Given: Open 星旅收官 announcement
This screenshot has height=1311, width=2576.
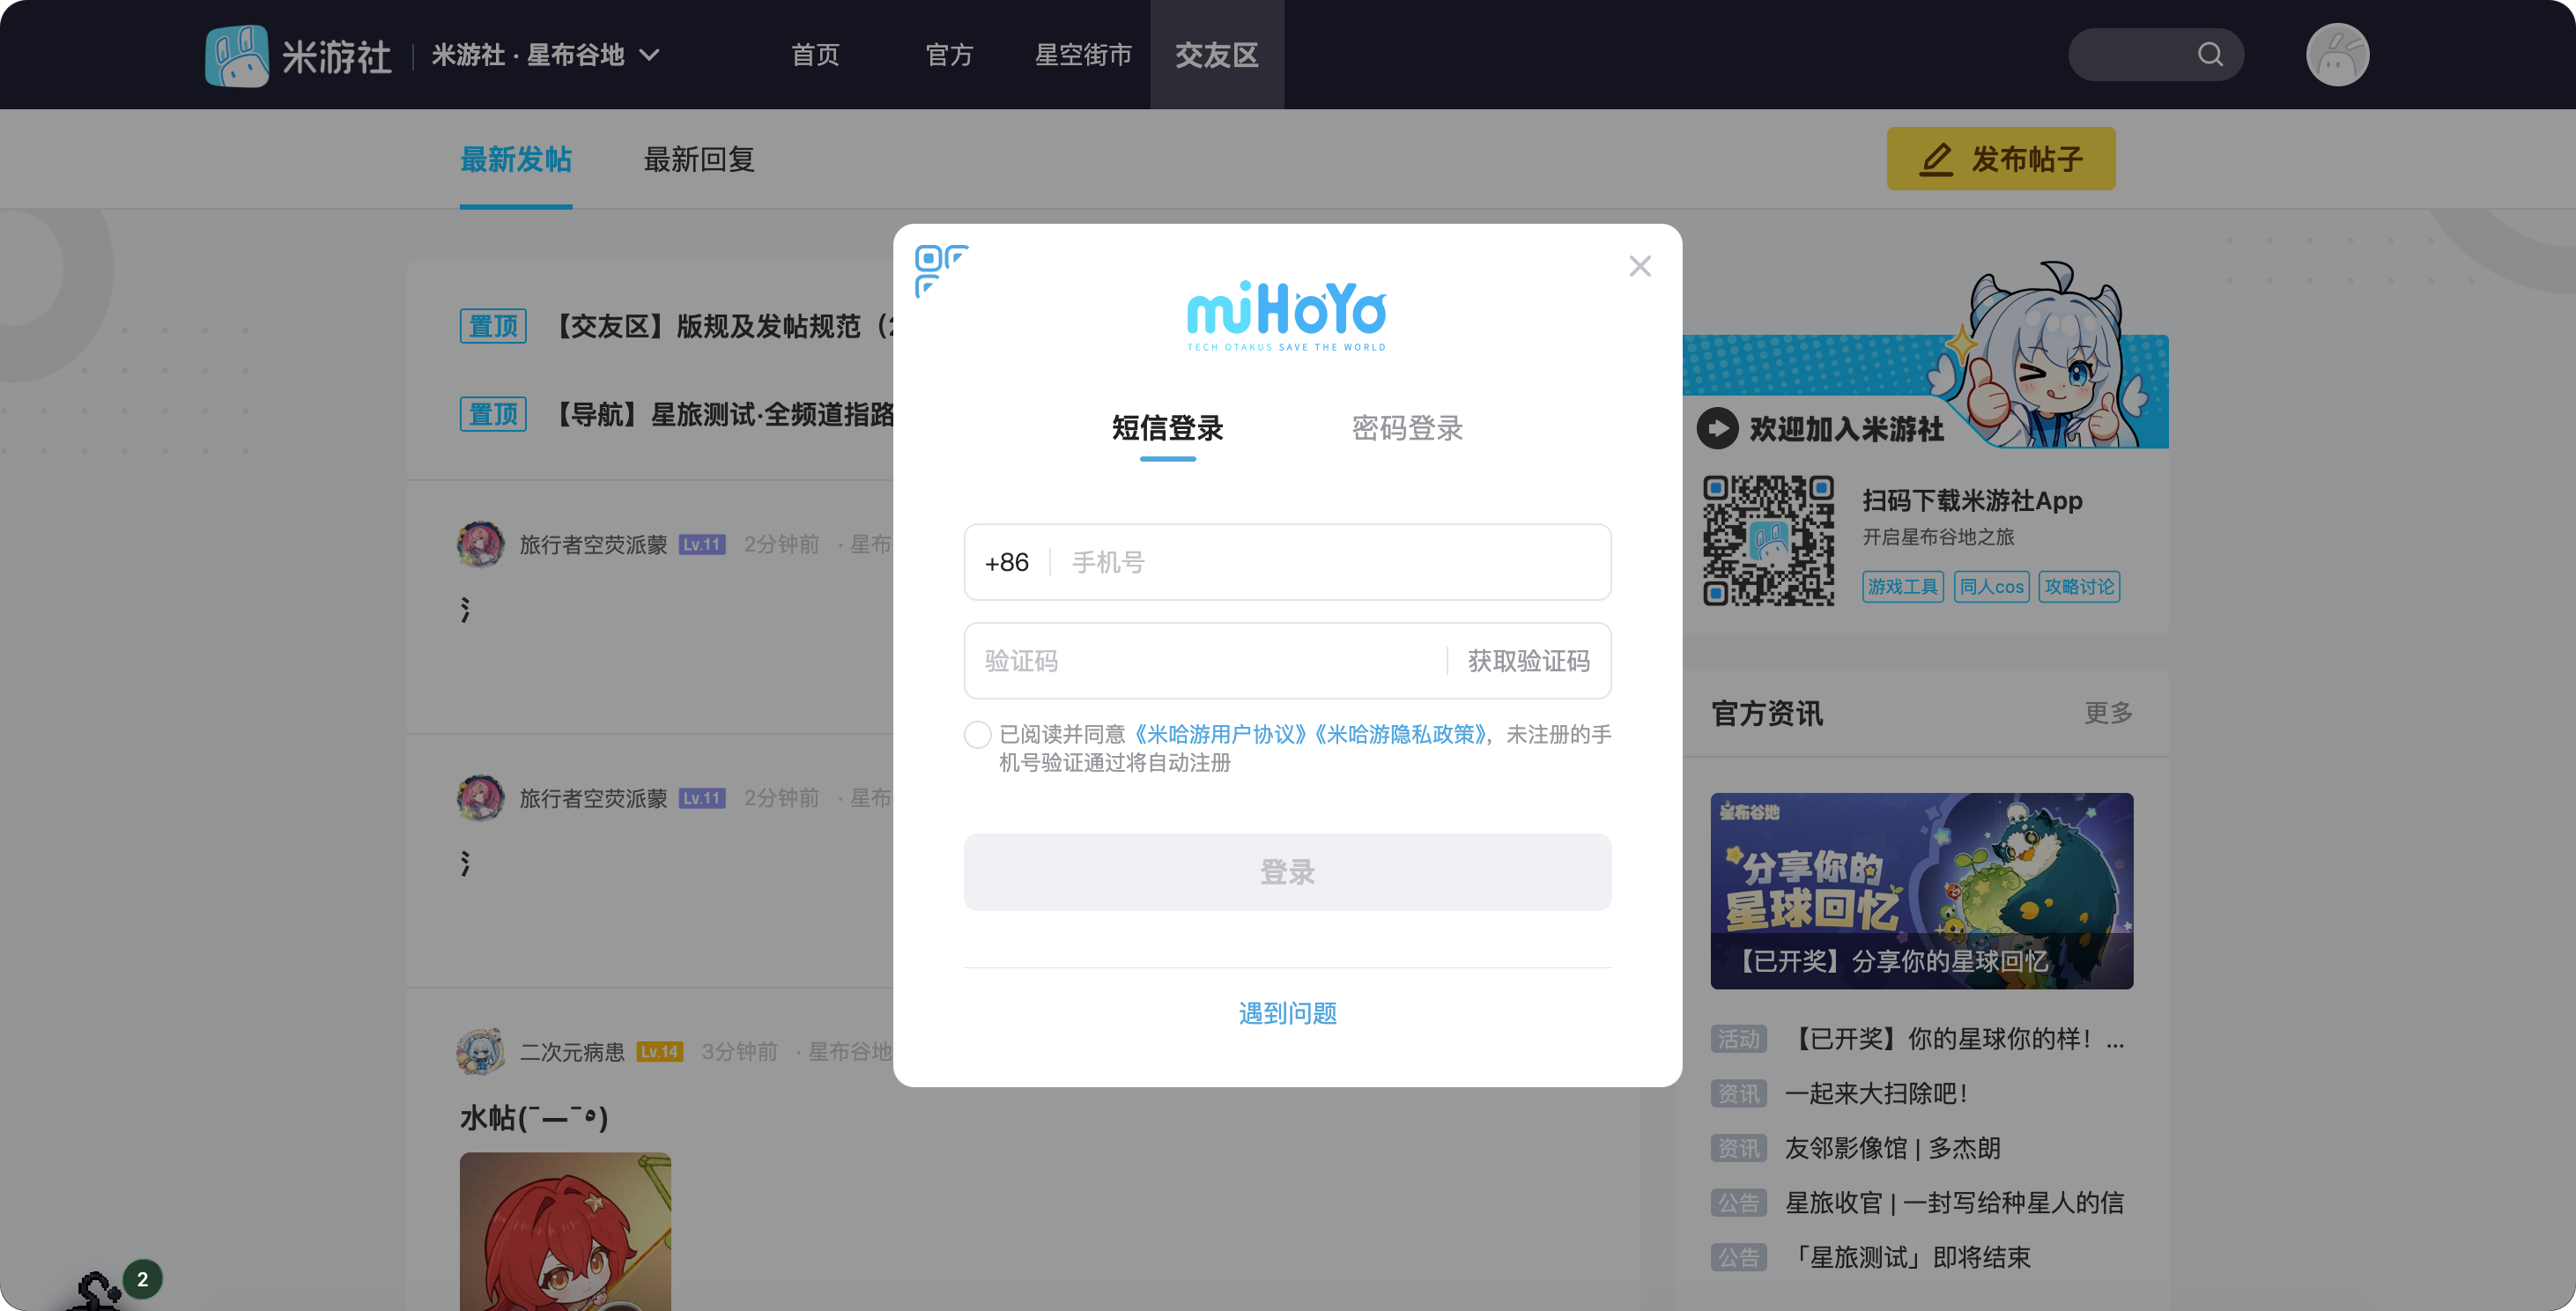Looking at the screenshot, I should click(x=1954, y=1202).
